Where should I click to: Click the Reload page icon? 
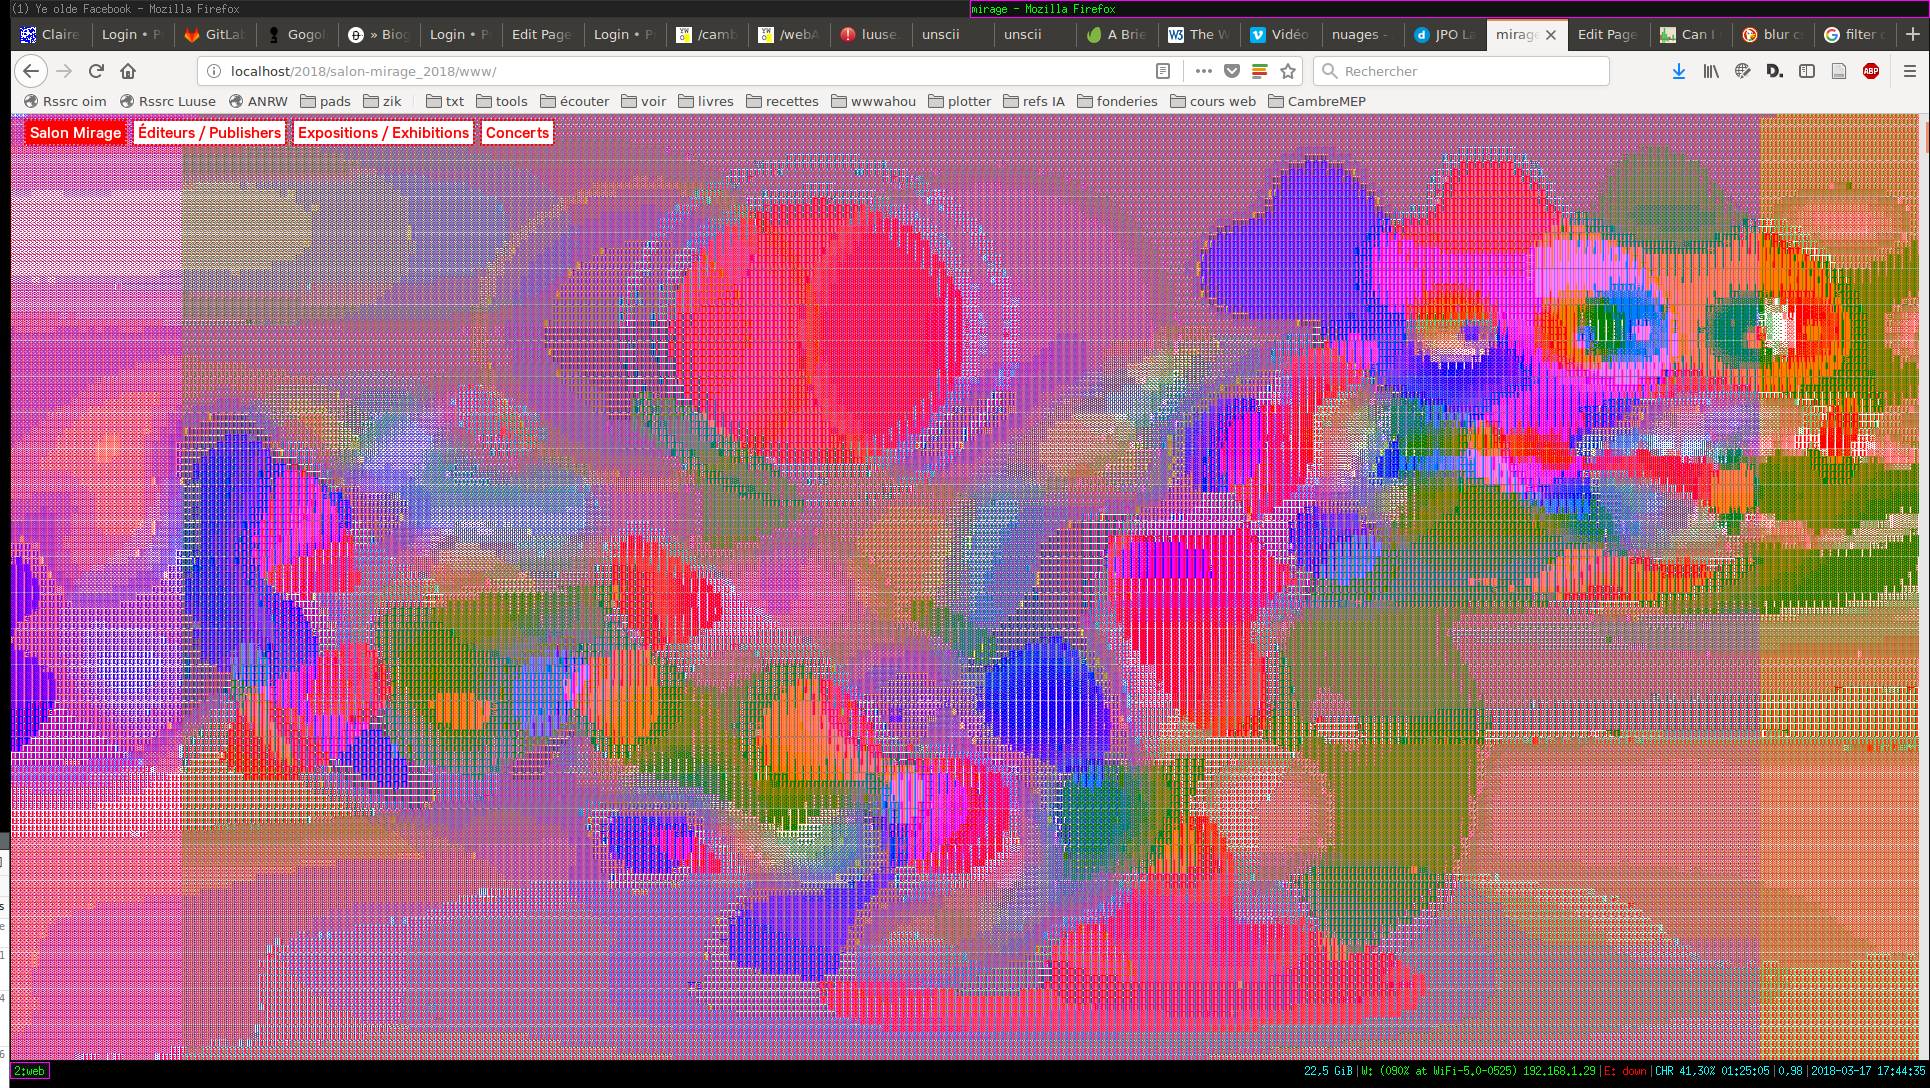click(x=96, y=71)
